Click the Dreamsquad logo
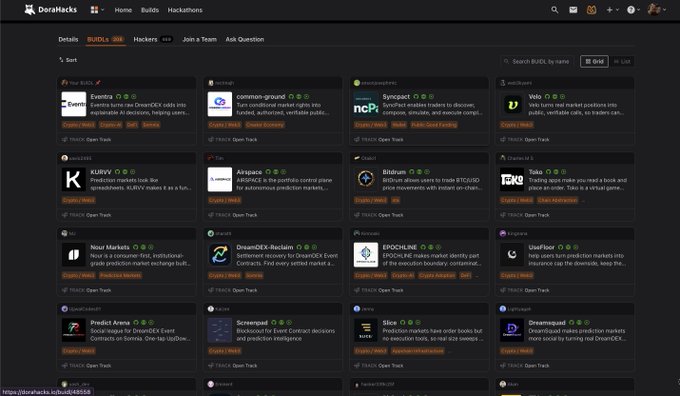 tap(512, 330)
